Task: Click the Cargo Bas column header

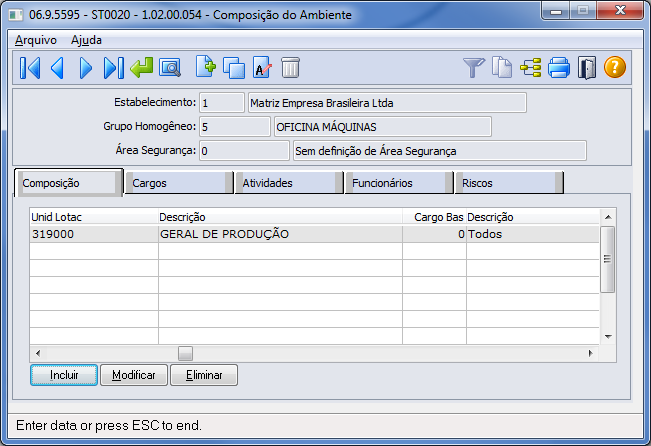Action: click(434, 217)
